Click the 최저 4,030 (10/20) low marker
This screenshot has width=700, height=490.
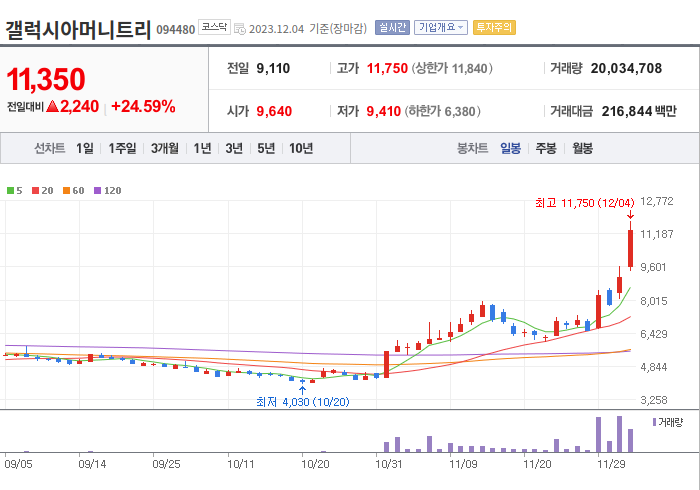303,402
